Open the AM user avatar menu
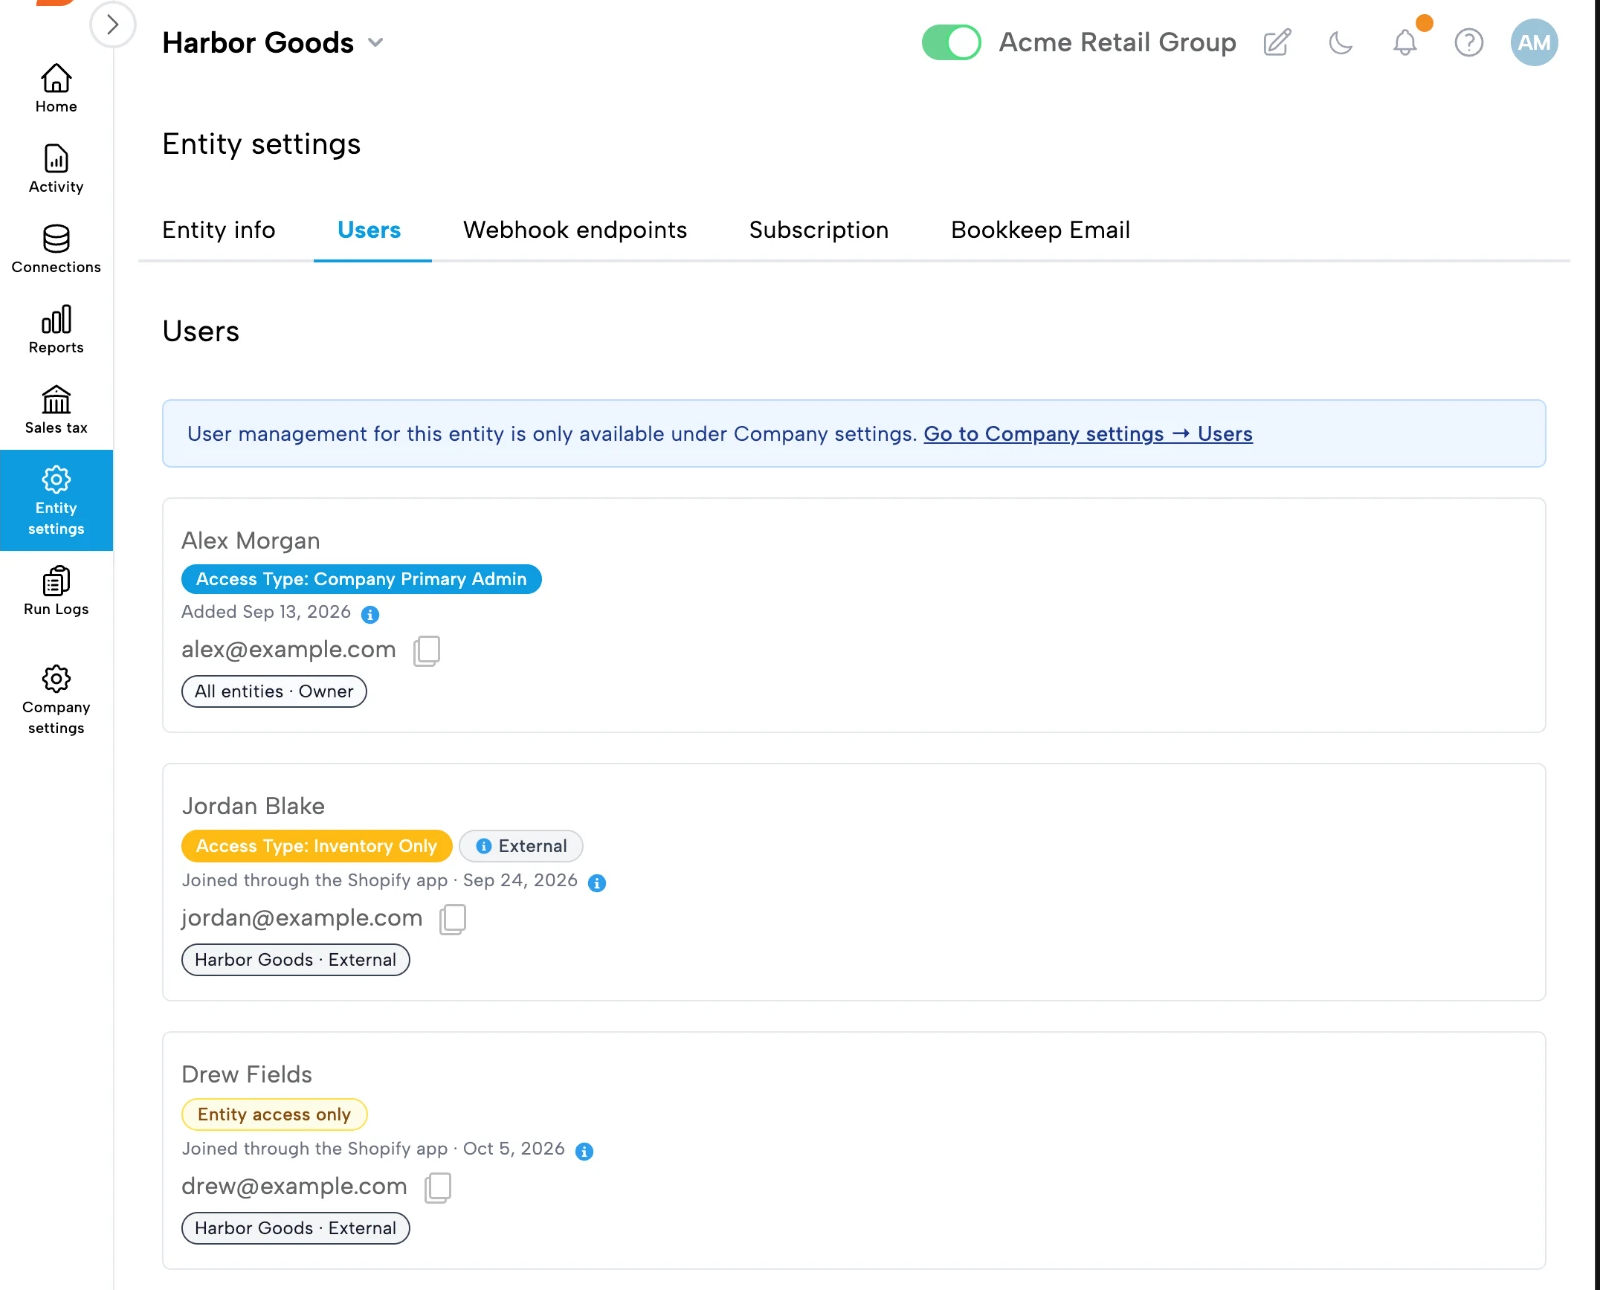1600x1290 pixels. [x=1534, y=43]
